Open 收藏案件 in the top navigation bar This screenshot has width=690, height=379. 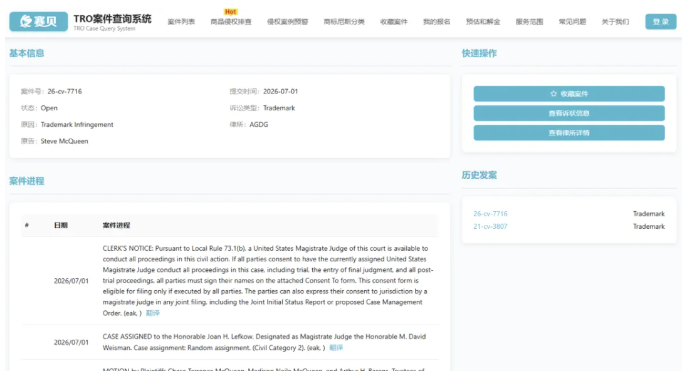pyautogui.click(x=394, y=22)
